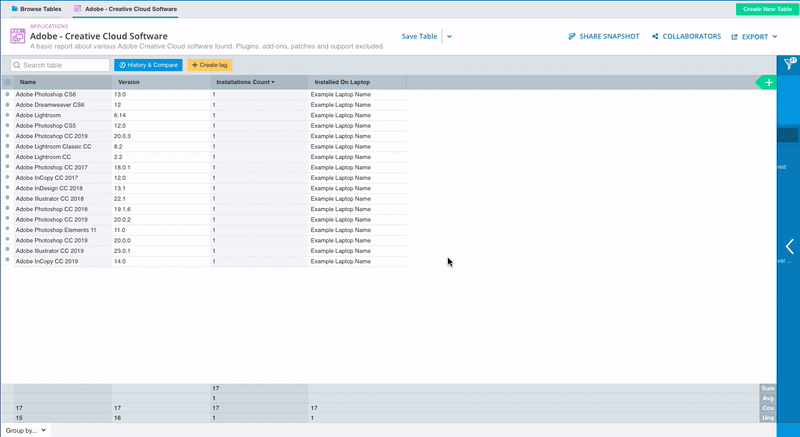
Task: Click the Share Snapshot icon
Action: click(x=572, y=37)
